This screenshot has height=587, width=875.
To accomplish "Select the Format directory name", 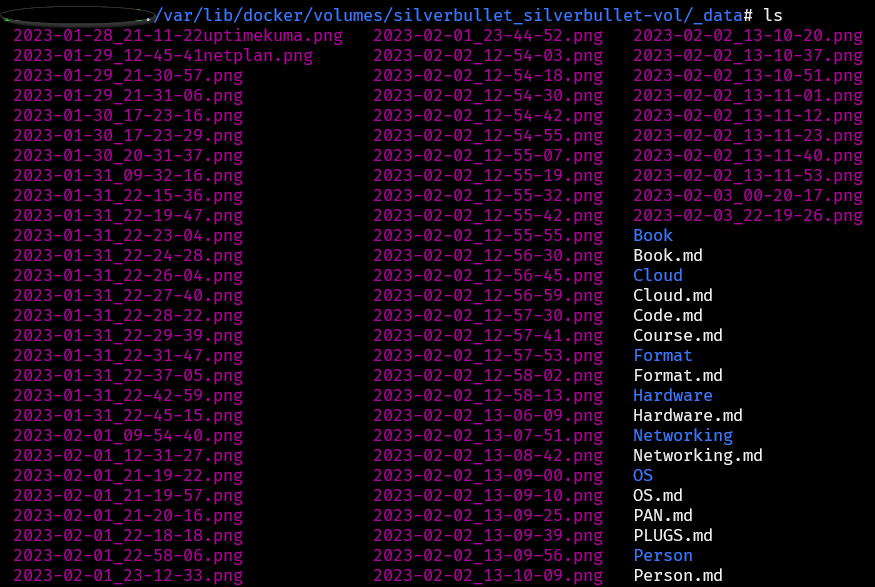I will [662, 355].
